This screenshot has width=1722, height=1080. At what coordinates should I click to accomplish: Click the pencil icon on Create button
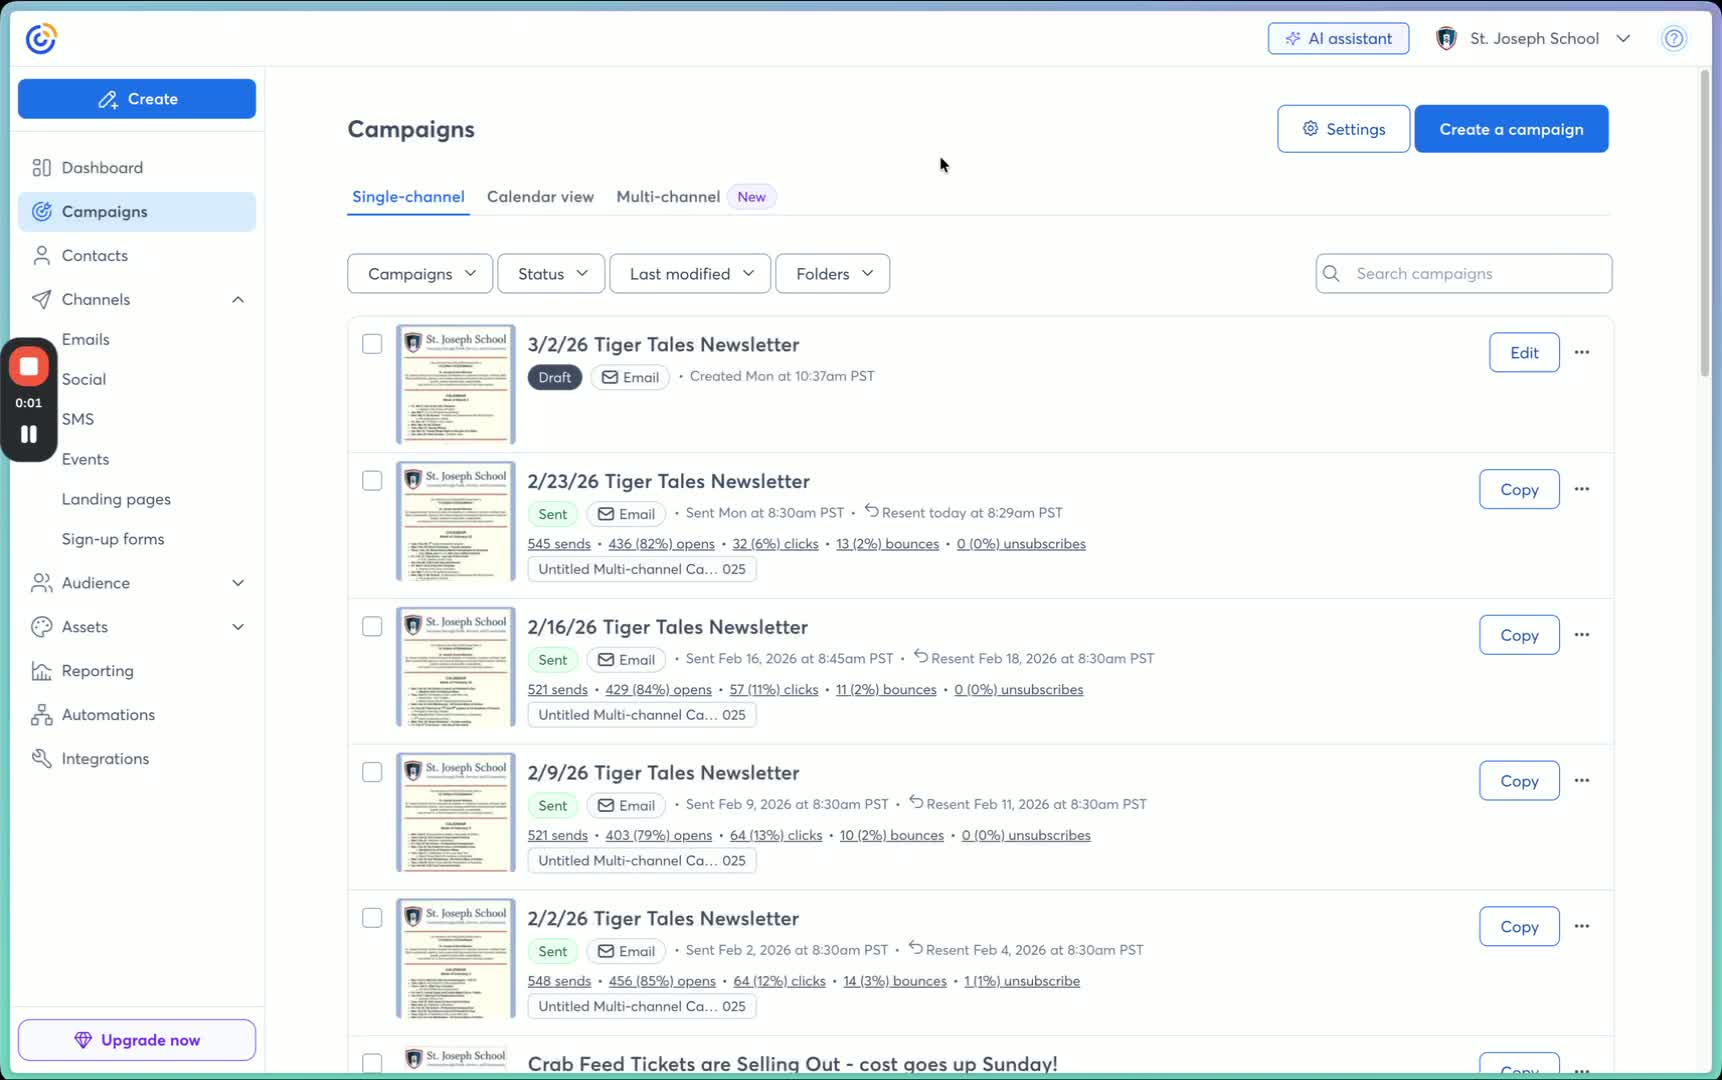tap(107, 99)
